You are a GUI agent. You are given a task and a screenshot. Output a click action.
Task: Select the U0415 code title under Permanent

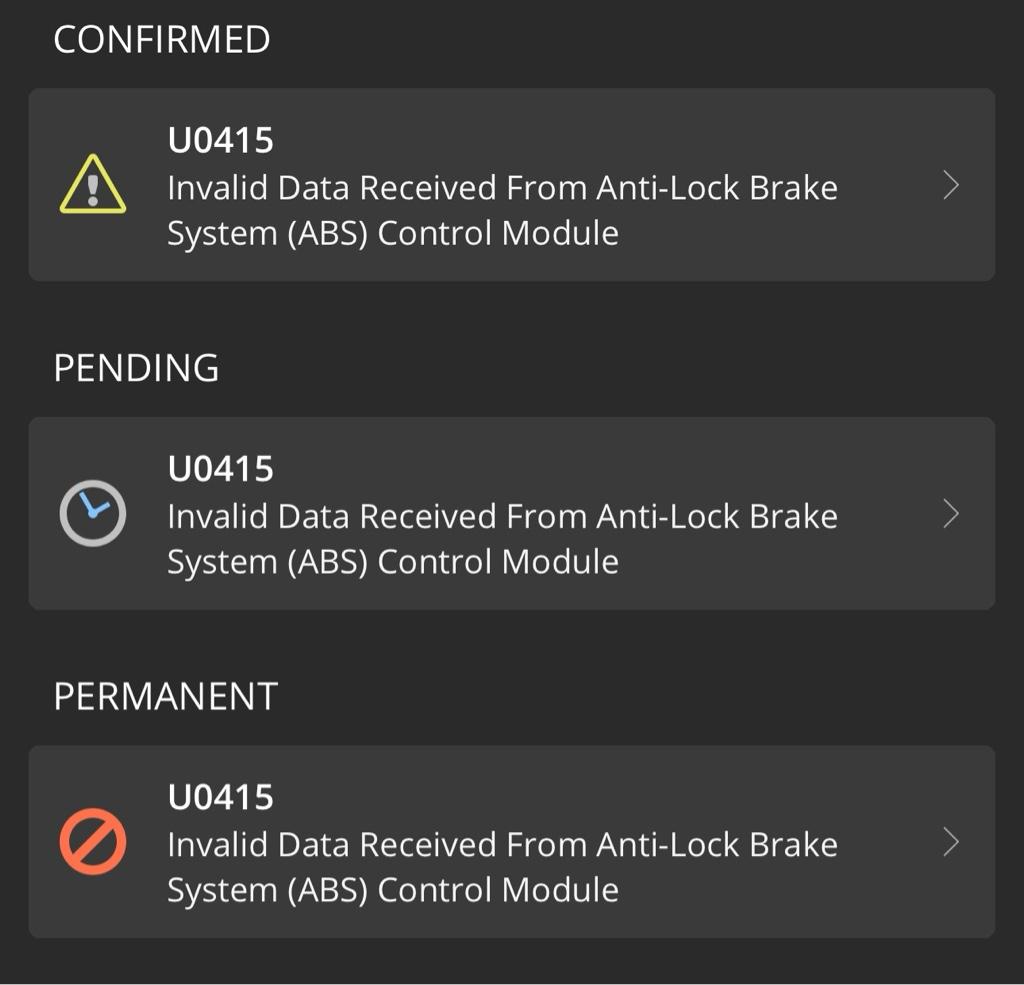pos(220,797)
